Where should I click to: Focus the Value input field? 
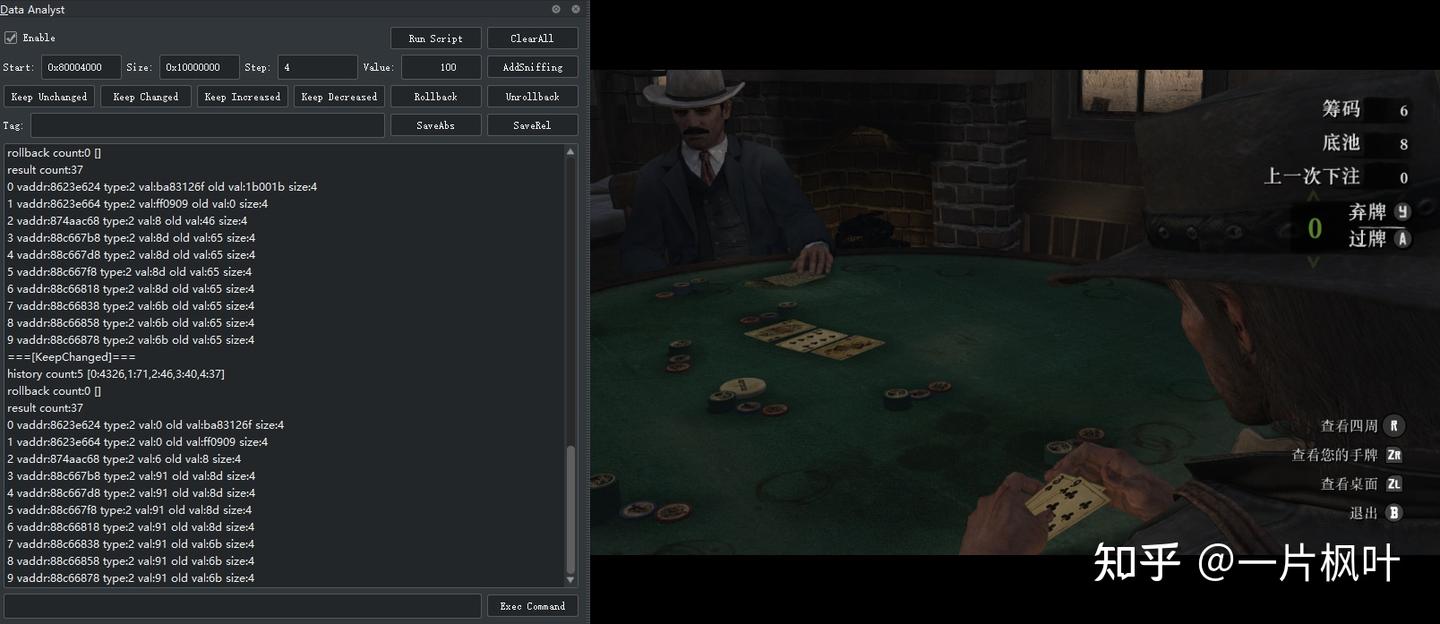(441, 67)
